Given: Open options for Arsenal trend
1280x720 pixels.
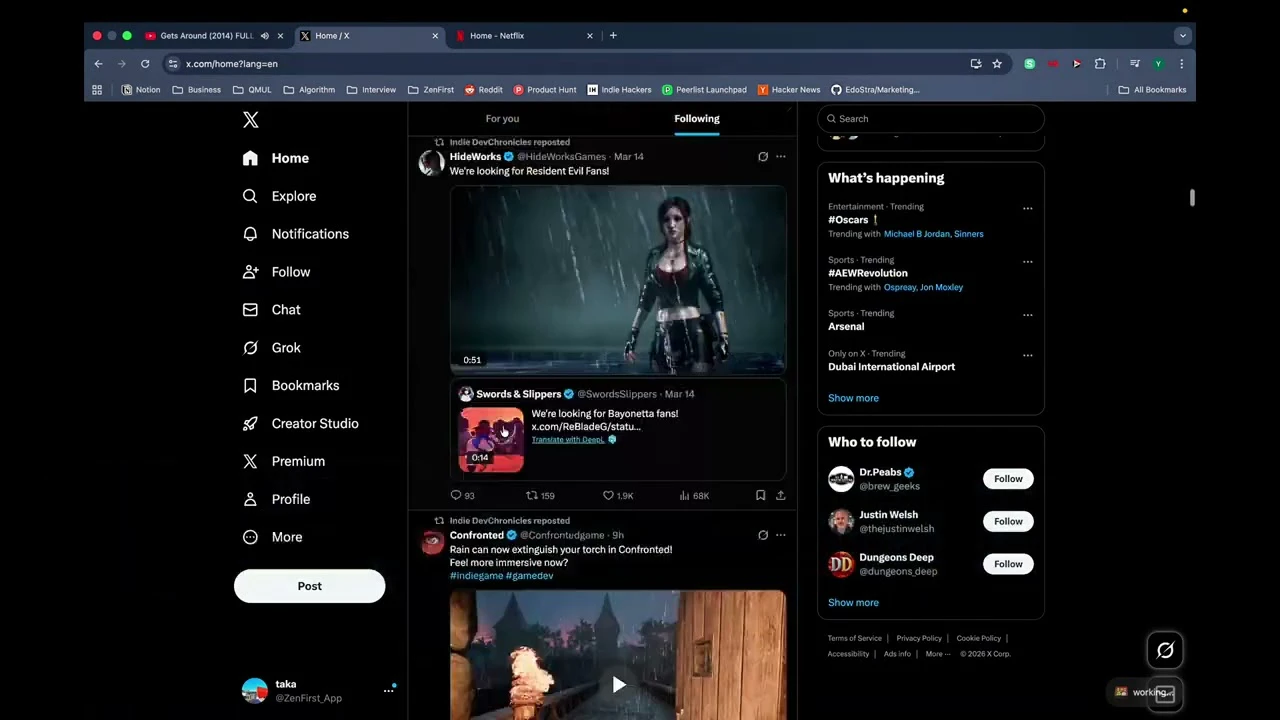Looking at the screenshot, I should pos(1027,315).
